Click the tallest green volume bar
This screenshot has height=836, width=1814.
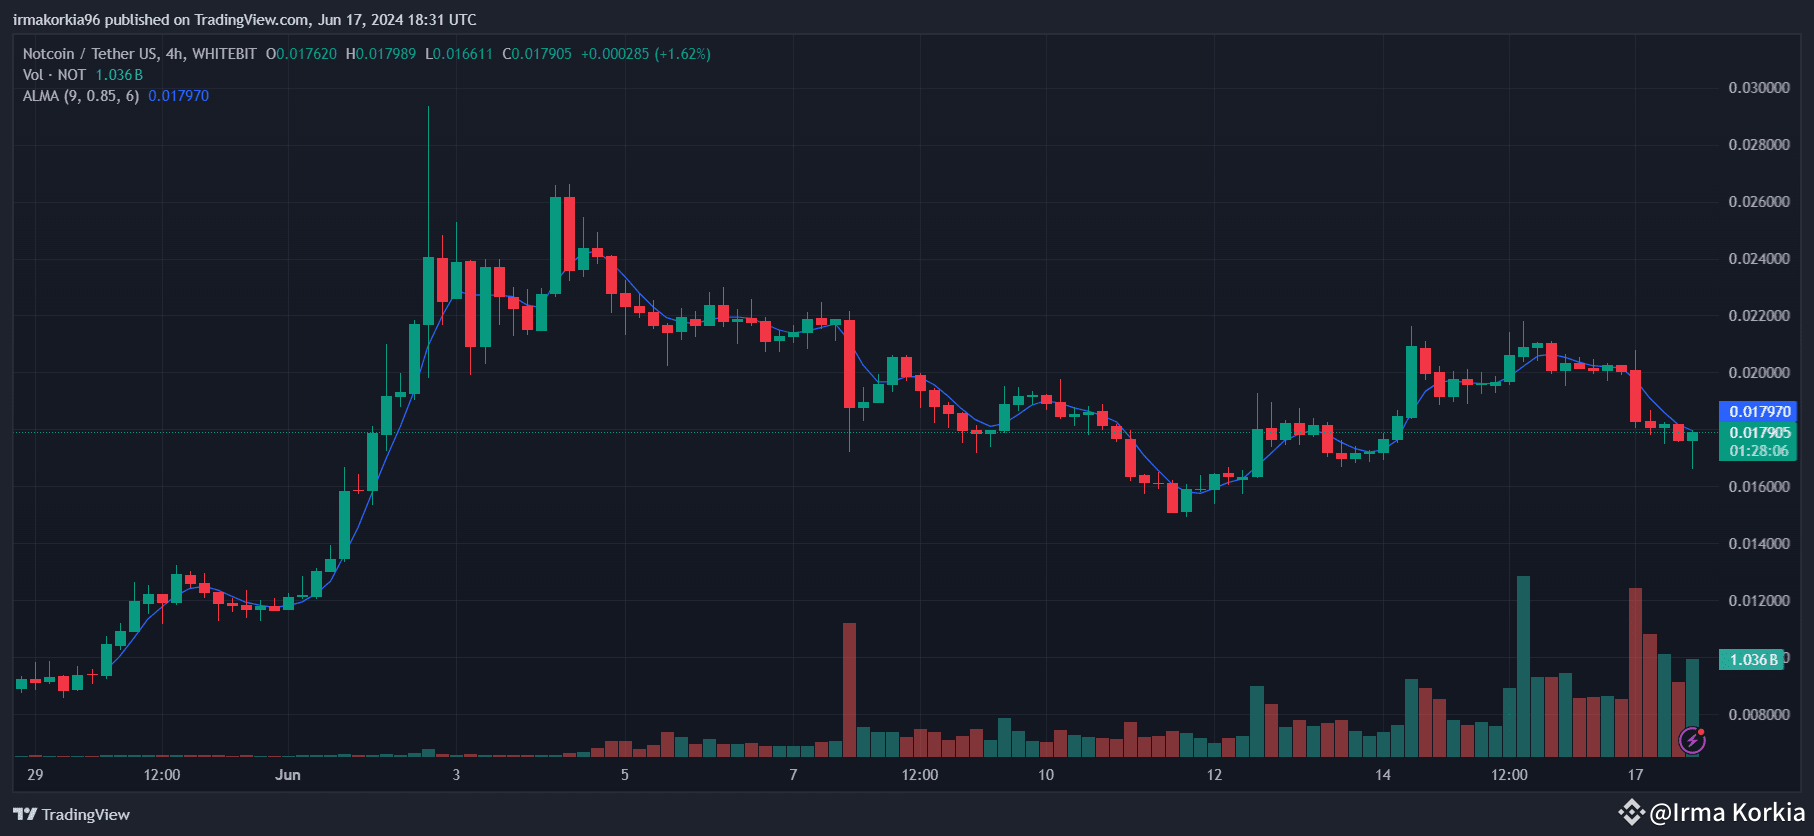tap(1523, 665)
